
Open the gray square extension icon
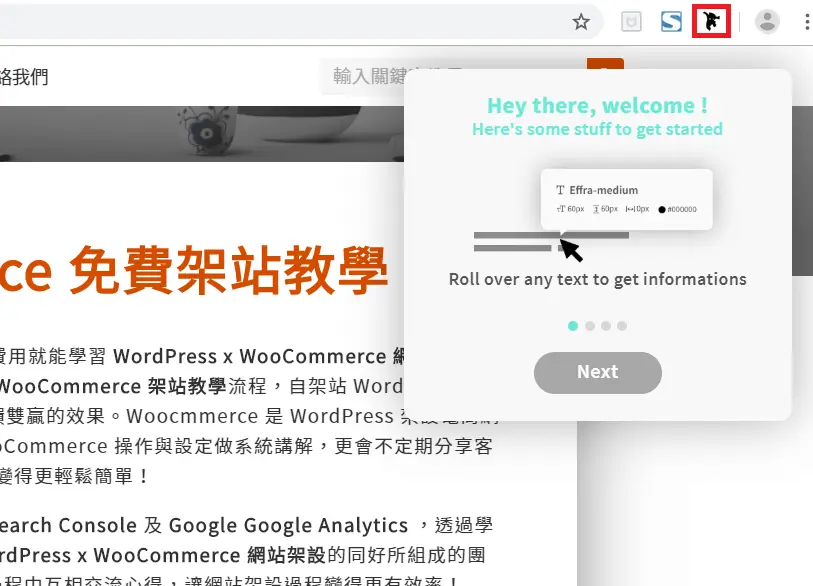tap(631, 22)
